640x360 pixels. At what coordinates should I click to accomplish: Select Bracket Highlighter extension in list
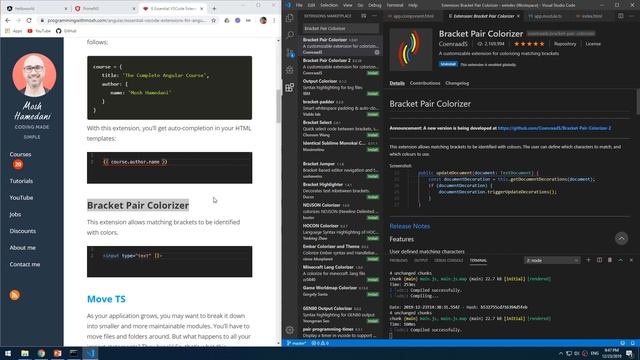click(x=341, y=190)
